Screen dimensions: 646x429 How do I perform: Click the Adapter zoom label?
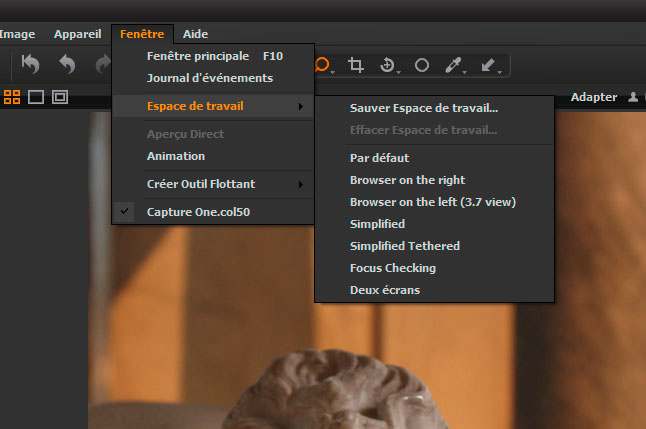[x=594, y=97]
